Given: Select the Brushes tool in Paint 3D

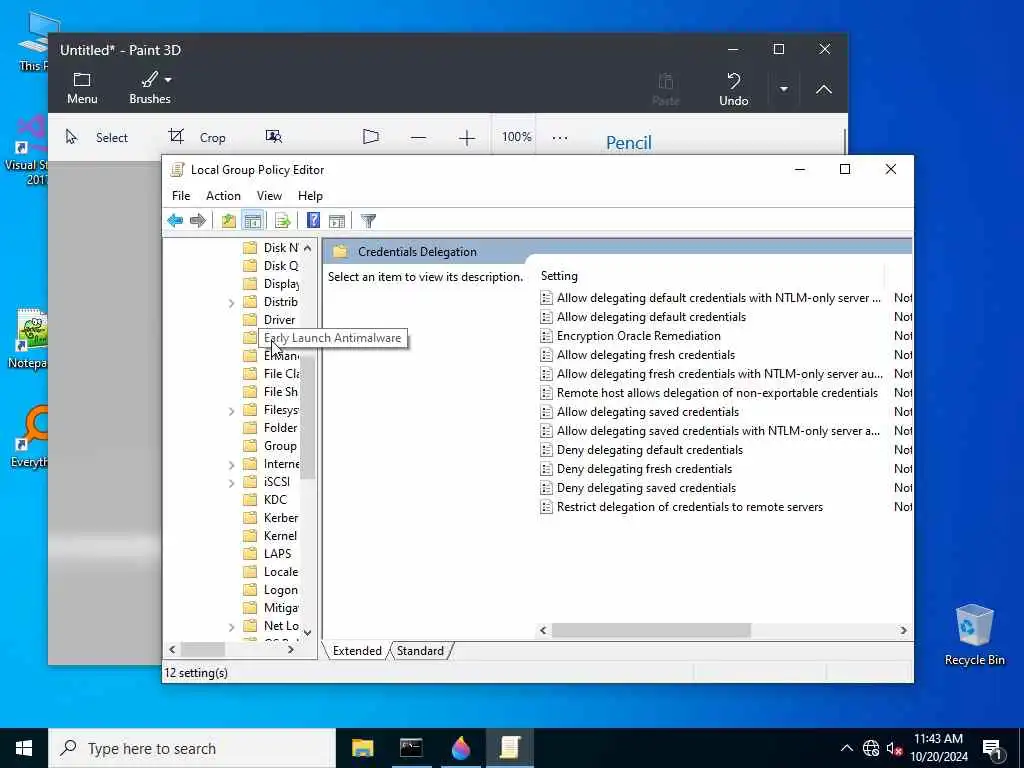Looking at the screenshot, I should pyautogui.click(x=150, y=88).
